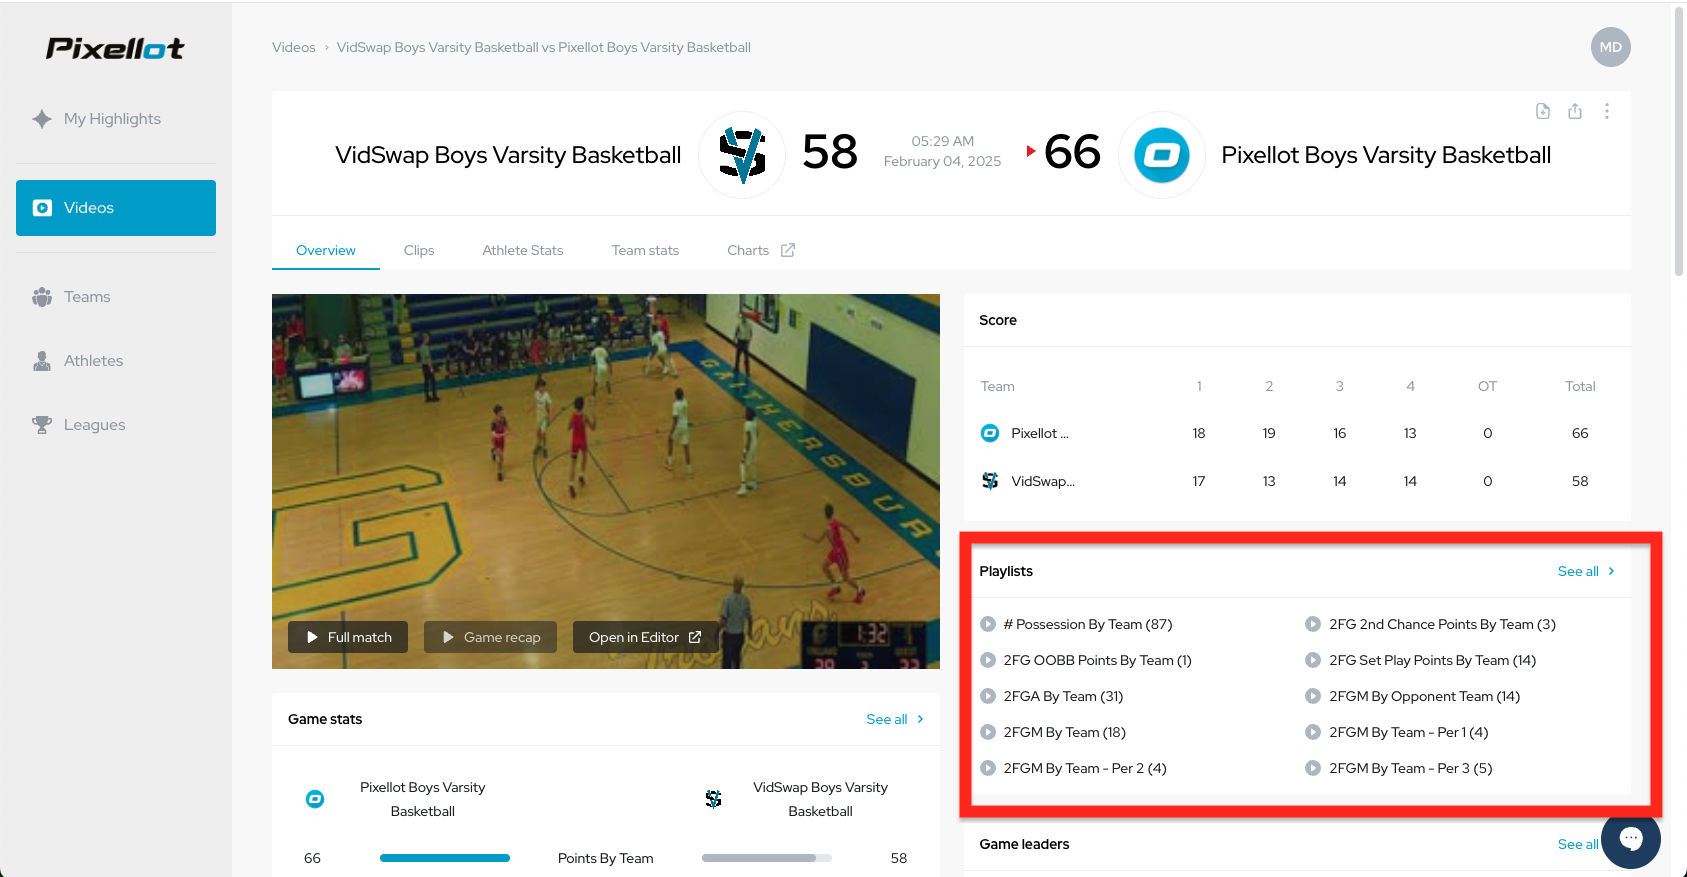Click Pixellot Points By Team progress bar

[x=445, y=858]
